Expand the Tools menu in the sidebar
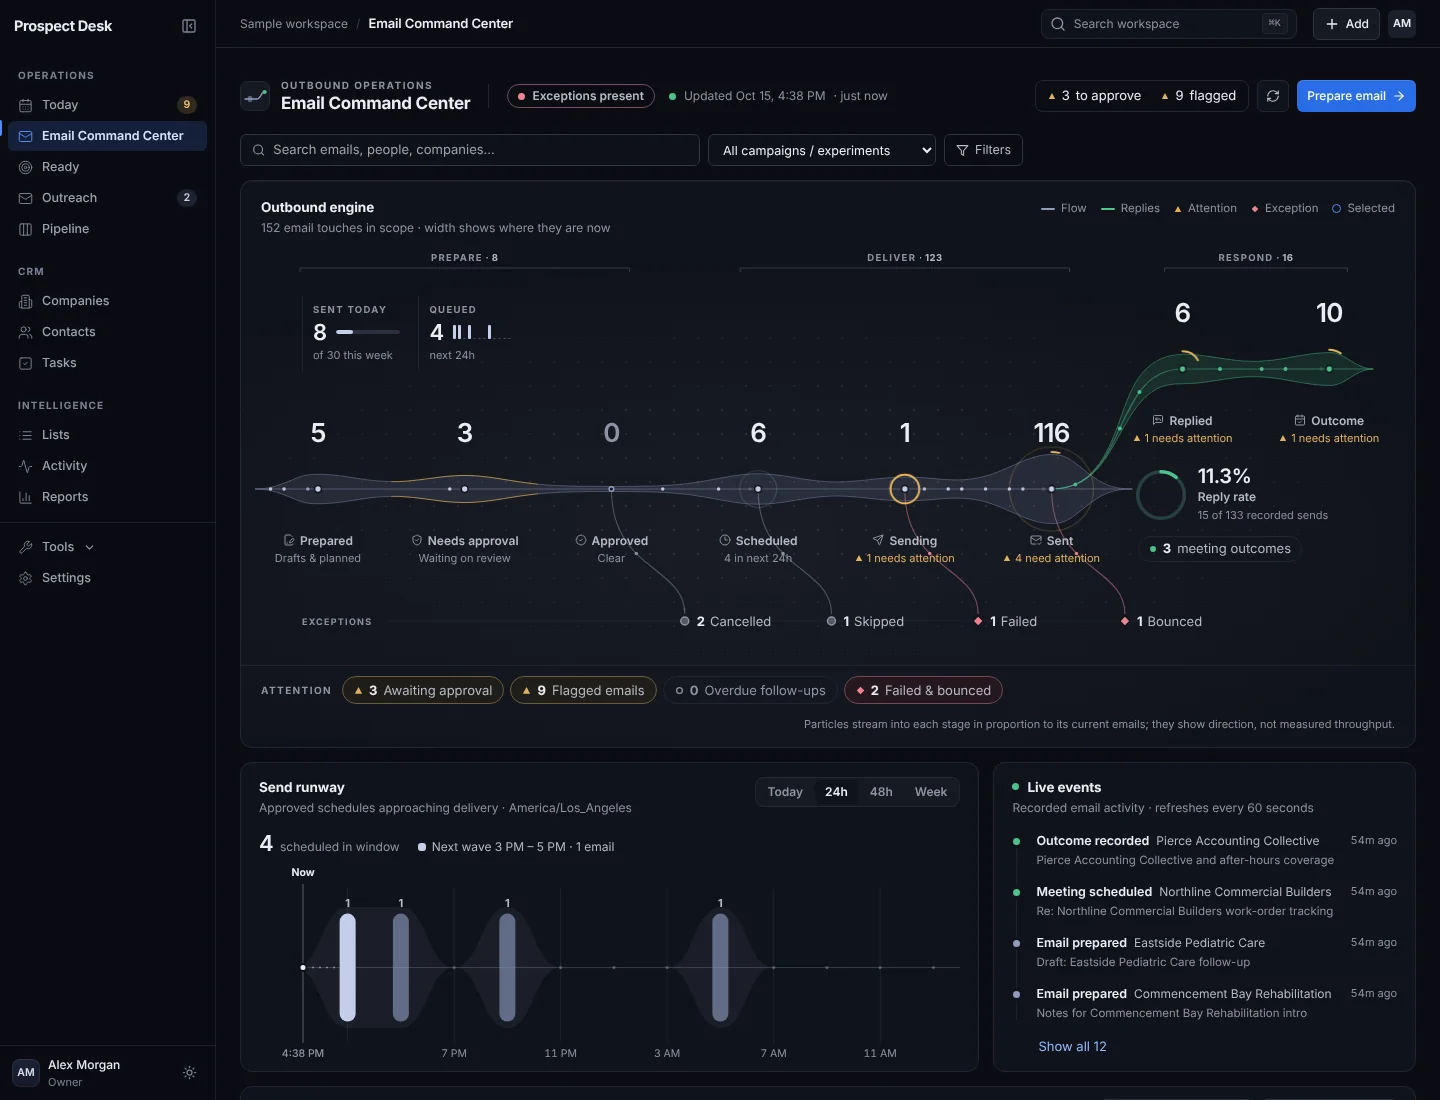The image size is (1440, 1100). click(107, 547)
